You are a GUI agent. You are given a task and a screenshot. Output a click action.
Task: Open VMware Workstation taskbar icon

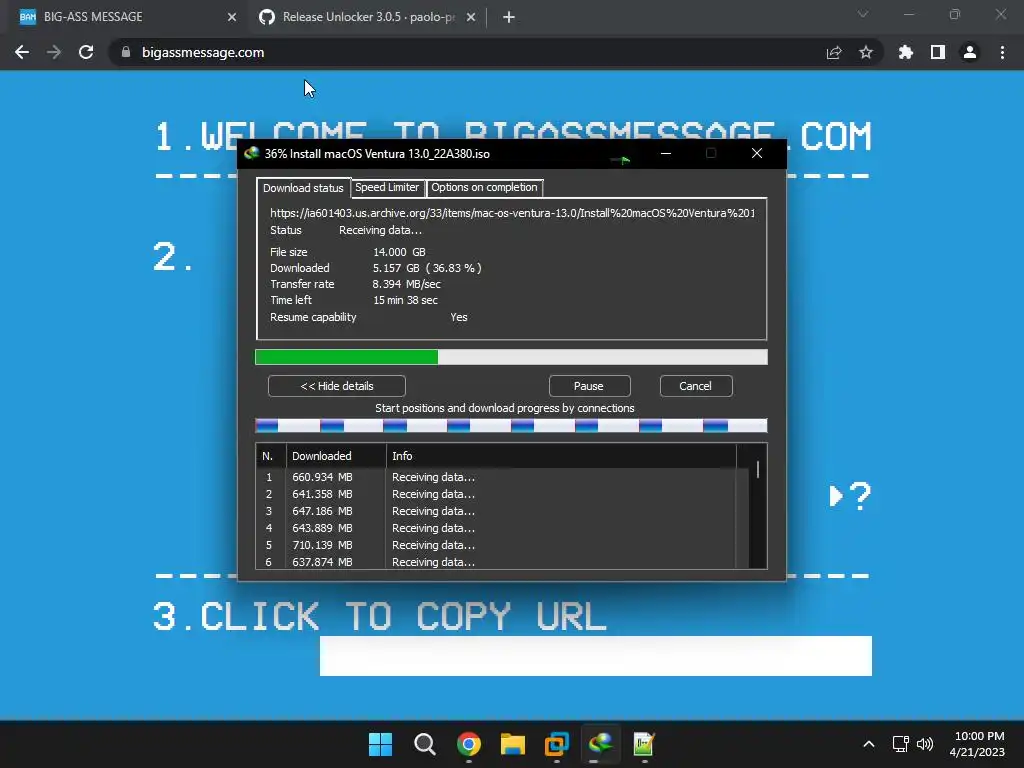coord(556,744)
